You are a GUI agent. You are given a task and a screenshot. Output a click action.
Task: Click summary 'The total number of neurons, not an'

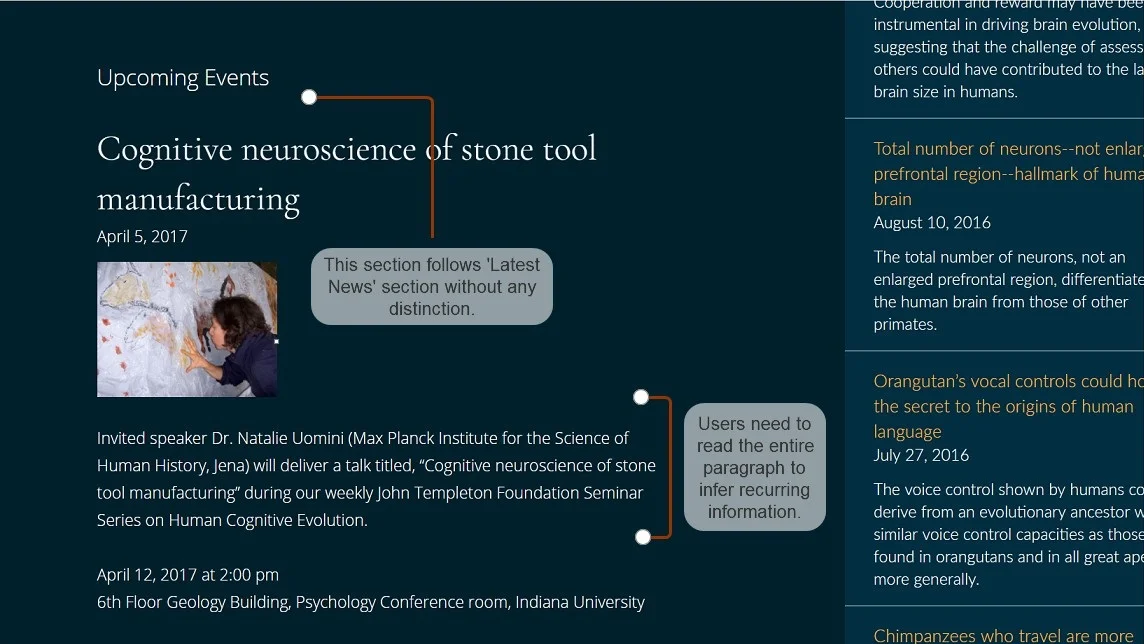(x=1008, y=290)
